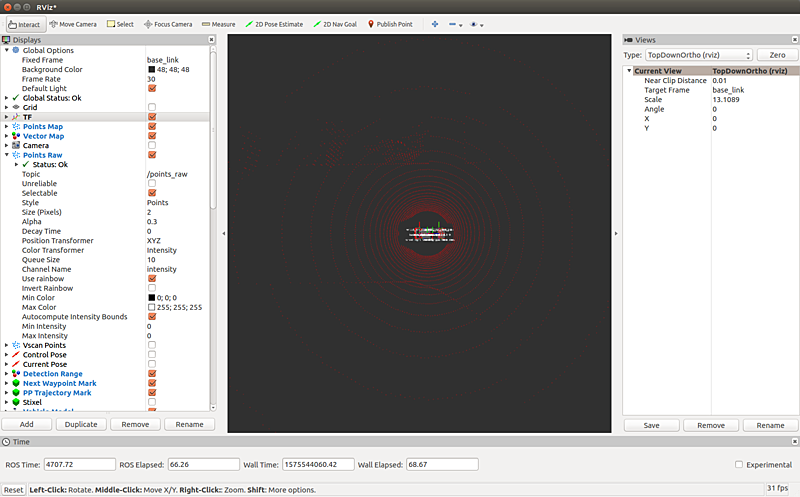Click the Vector Map marker icon
800x497 pixels.
pos(16,136)
